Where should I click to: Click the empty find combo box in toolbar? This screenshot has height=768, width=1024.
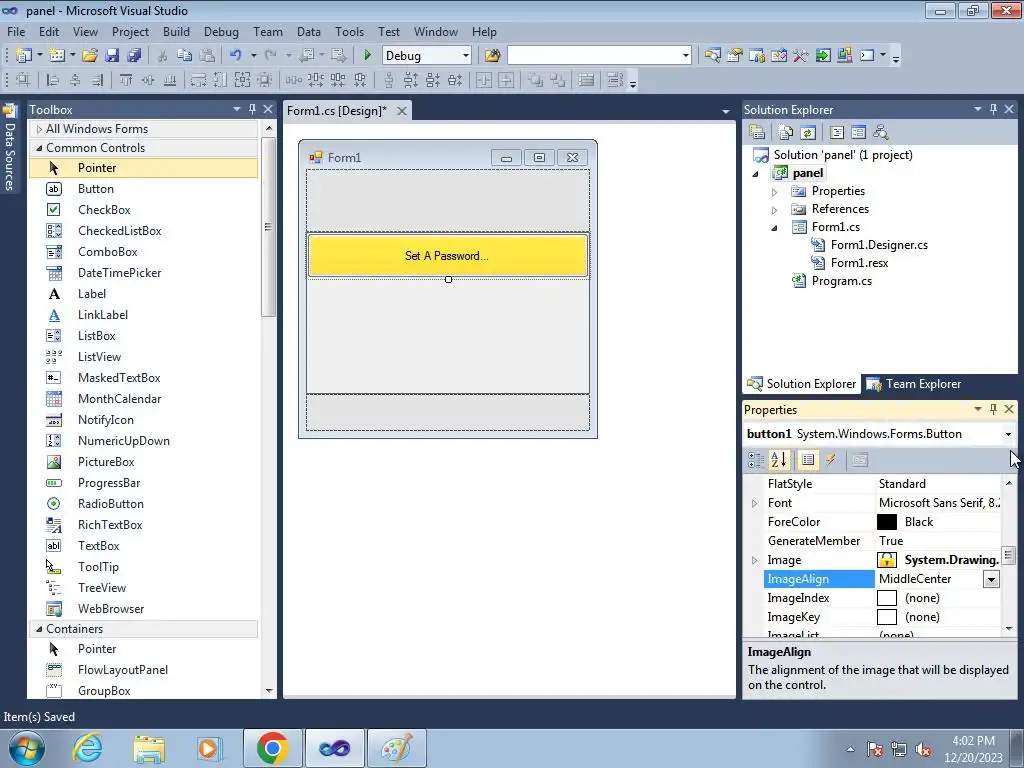coord(599,56)
